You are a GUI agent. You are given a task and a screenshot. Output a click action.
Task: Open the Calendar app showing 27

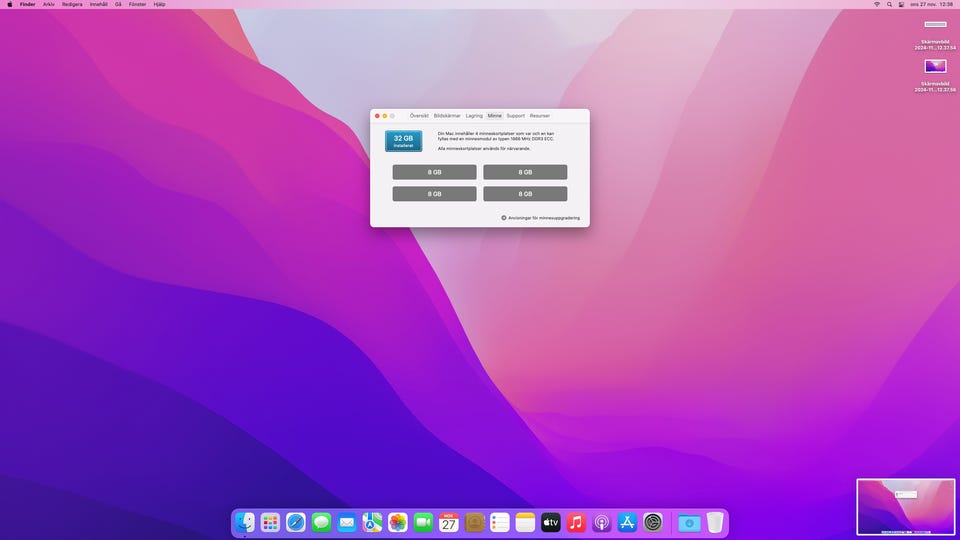[x=449, y=522]
